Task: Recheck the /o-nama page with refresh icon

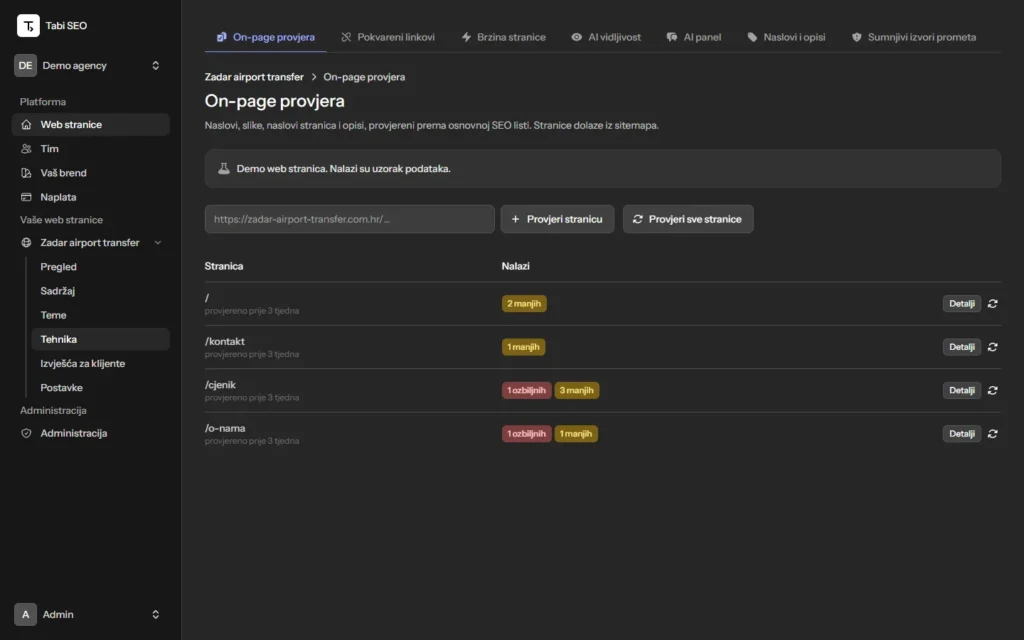Action: (x=993, y=434)
